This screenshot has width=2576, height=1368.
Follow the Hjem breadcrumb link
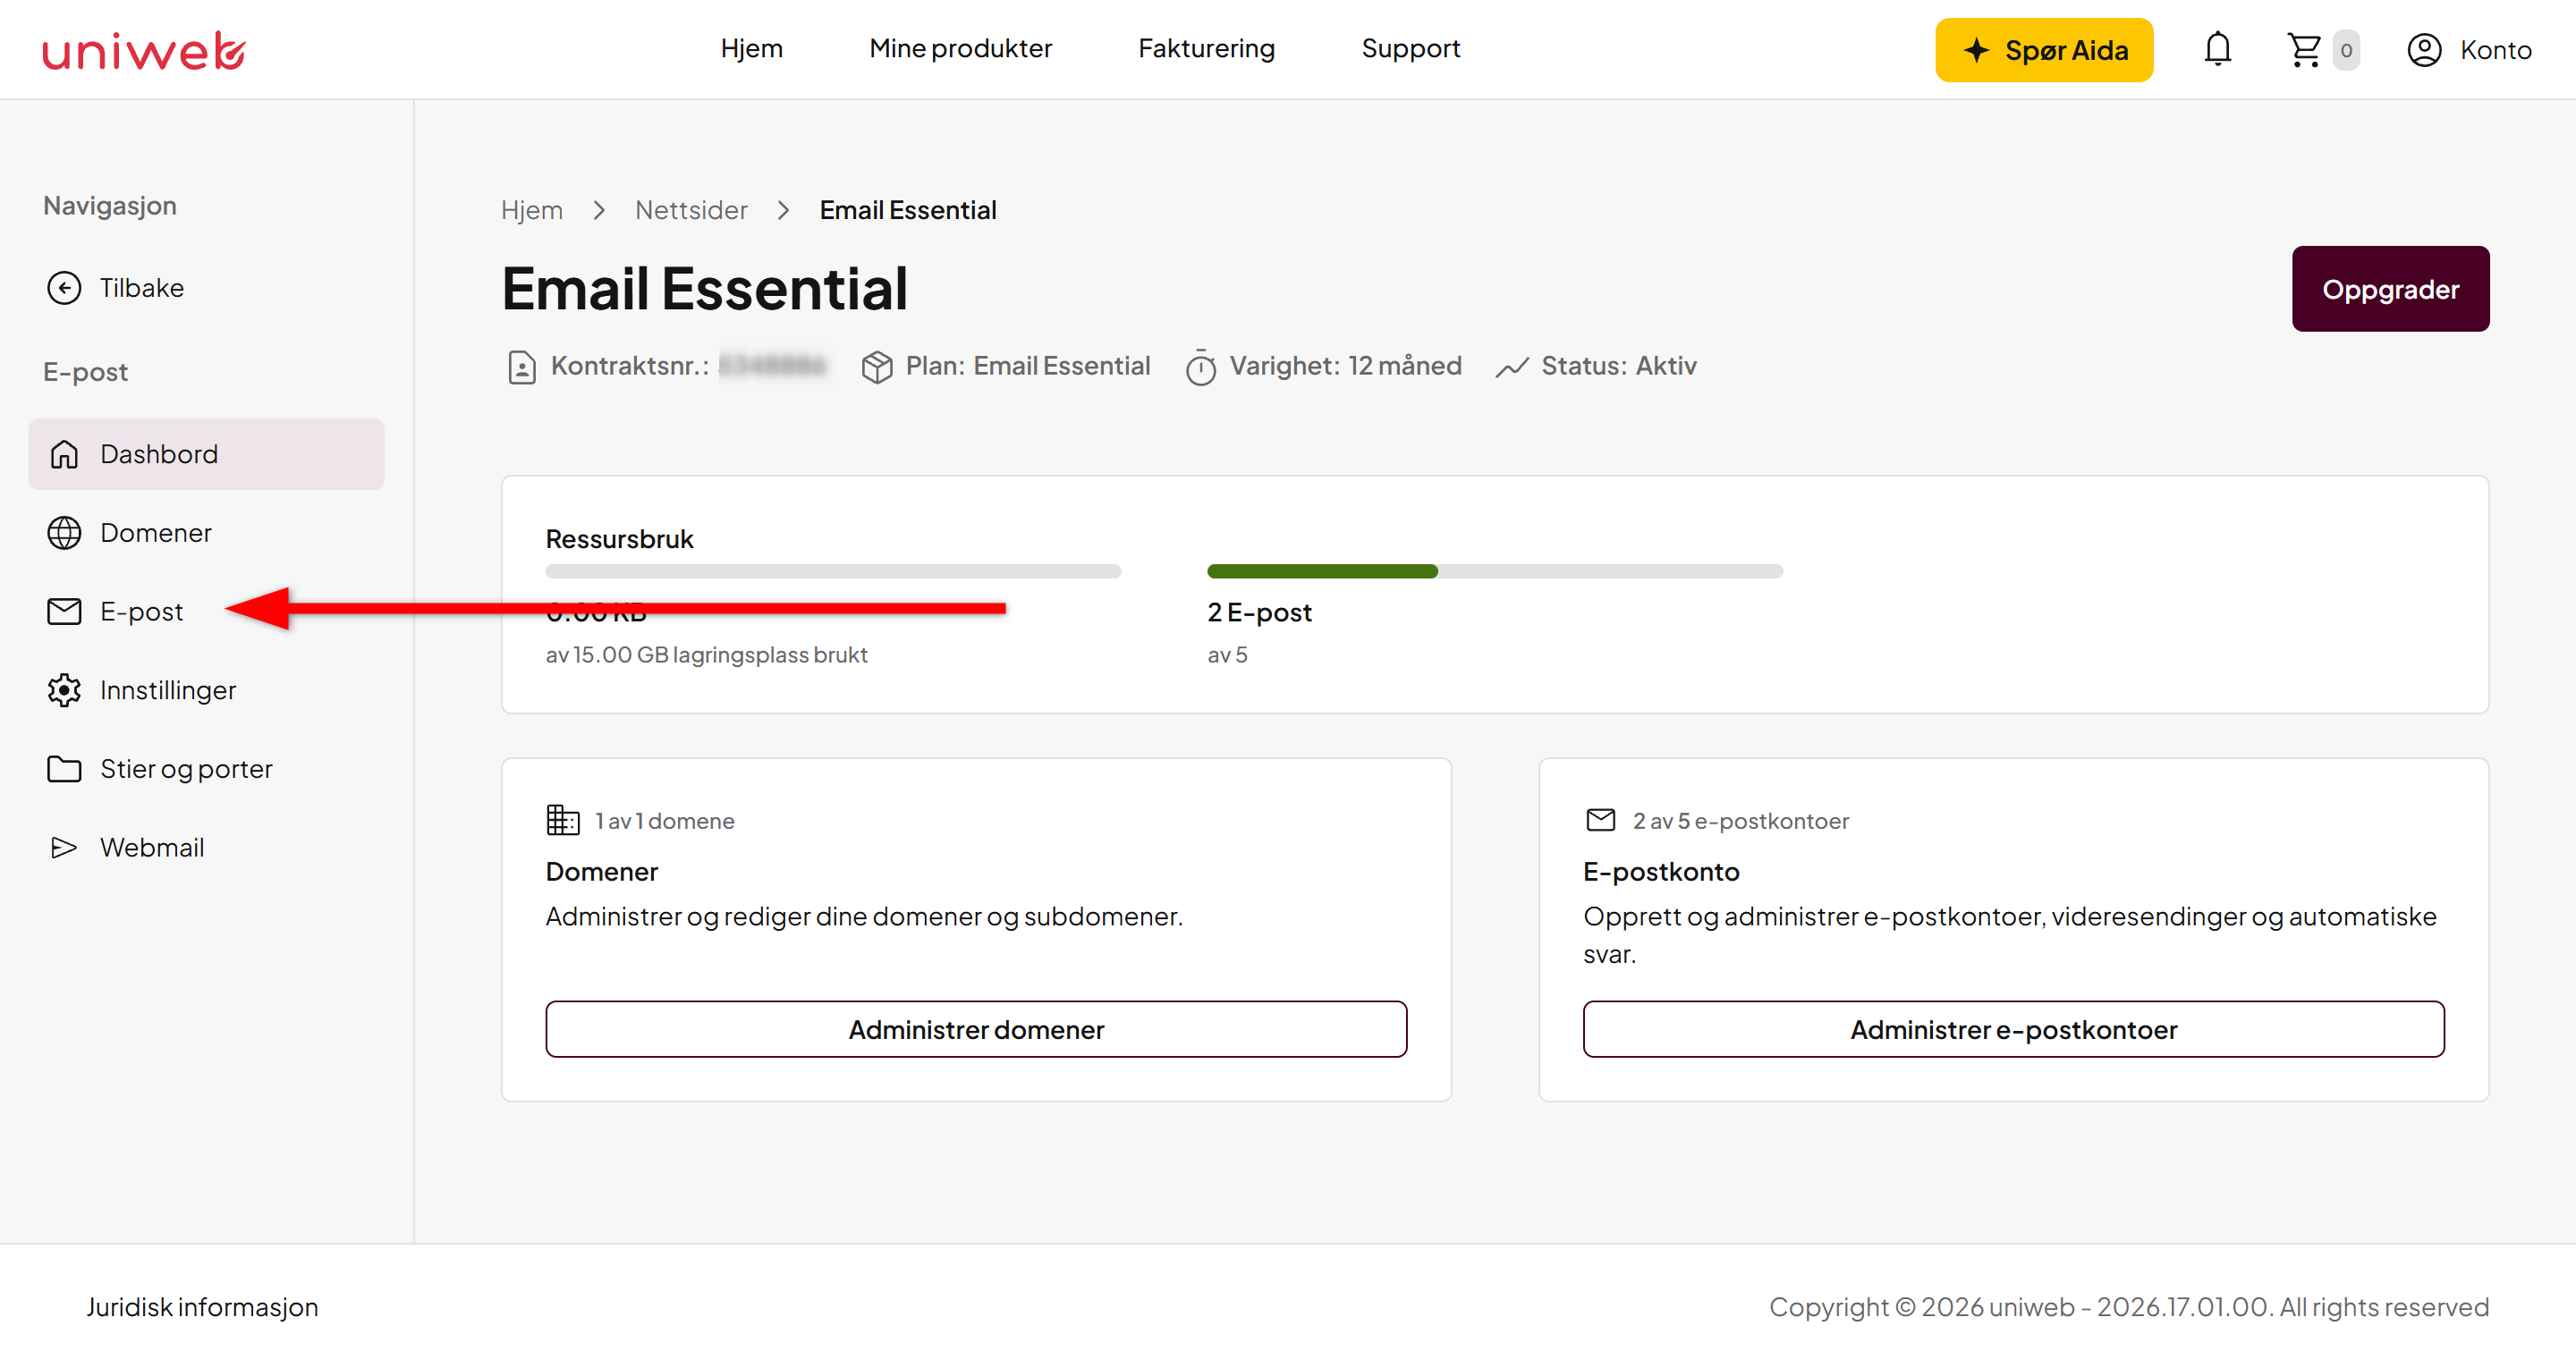pyautogui.click(x=531, y=210)
